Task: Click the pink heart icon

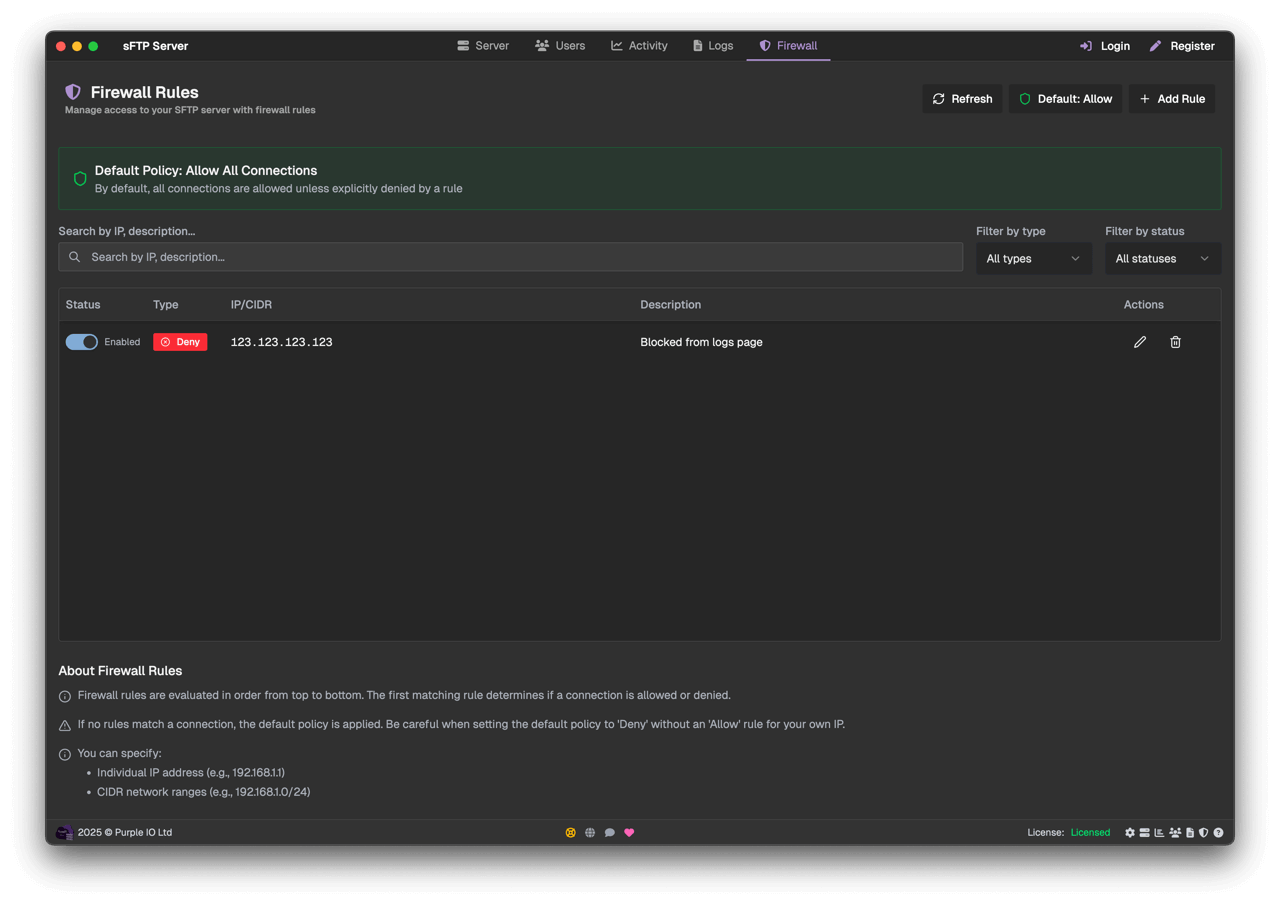Action: point(629,832)
